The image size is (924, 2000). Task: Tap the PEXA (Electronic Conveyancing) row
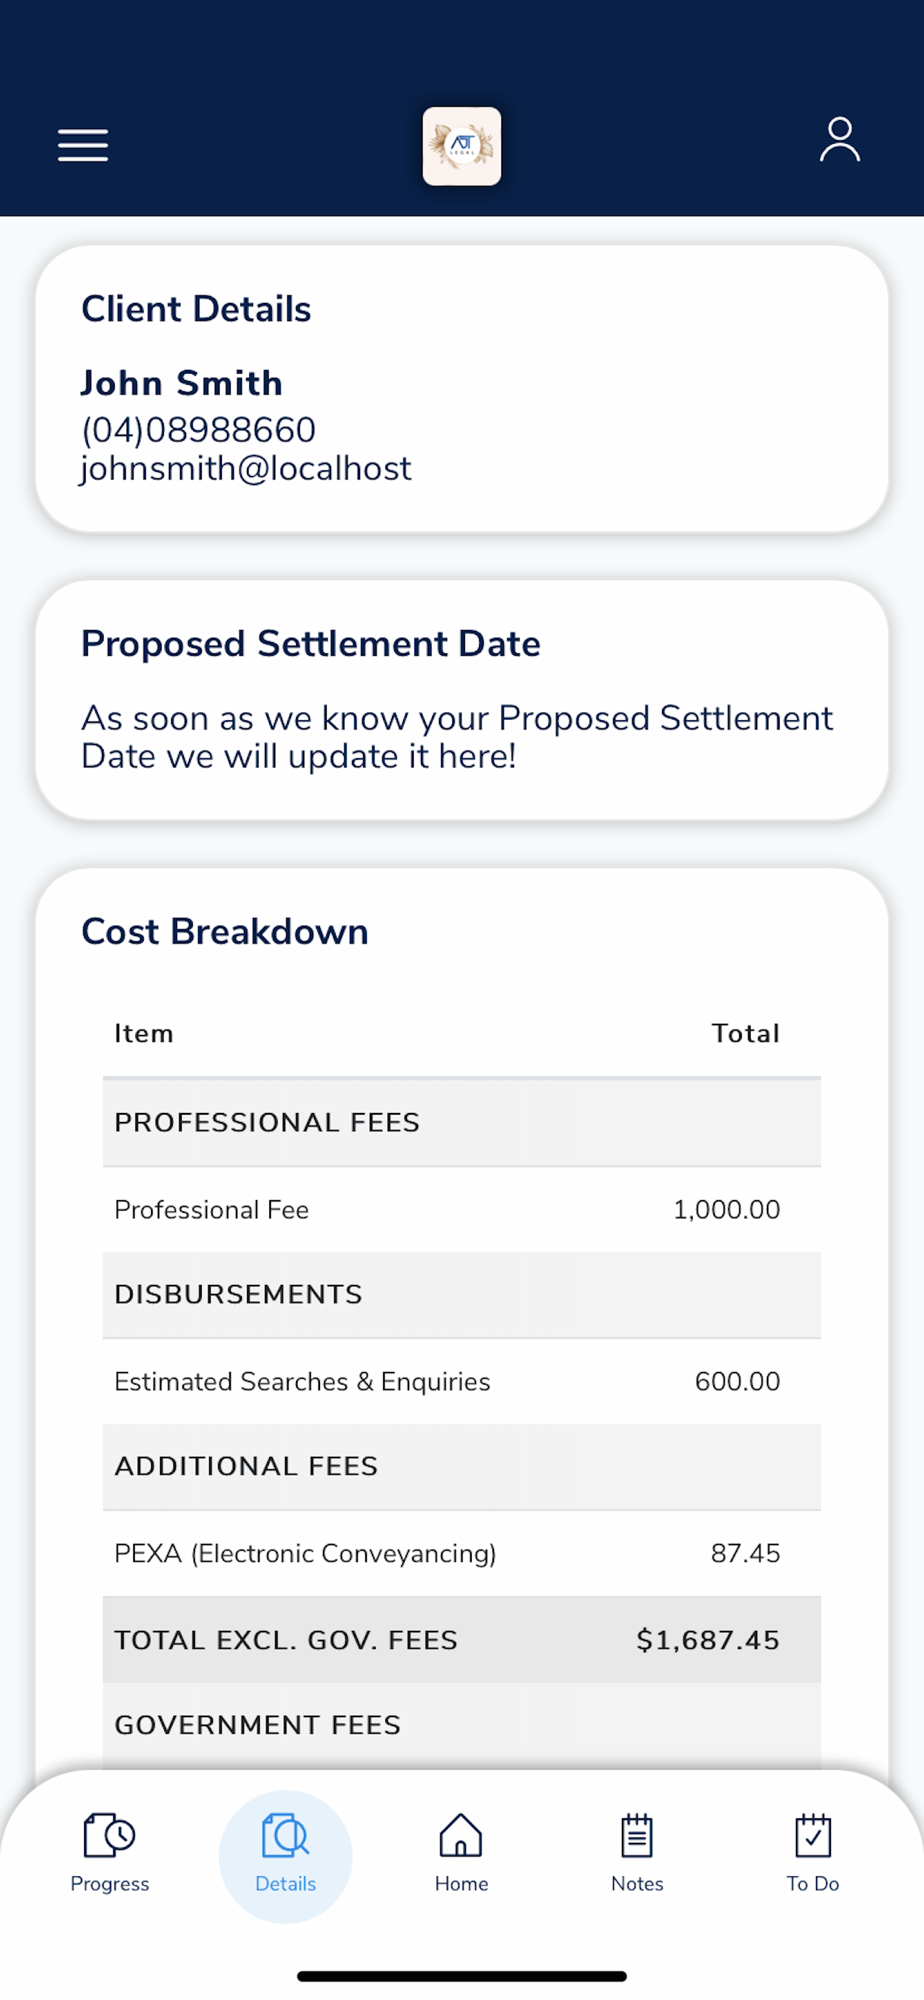(461, 1553)
